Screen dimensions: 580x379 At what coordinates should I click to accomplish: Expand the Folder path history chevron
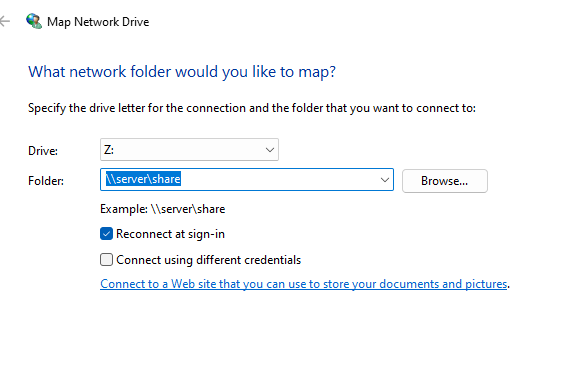[x=385, y=180]
